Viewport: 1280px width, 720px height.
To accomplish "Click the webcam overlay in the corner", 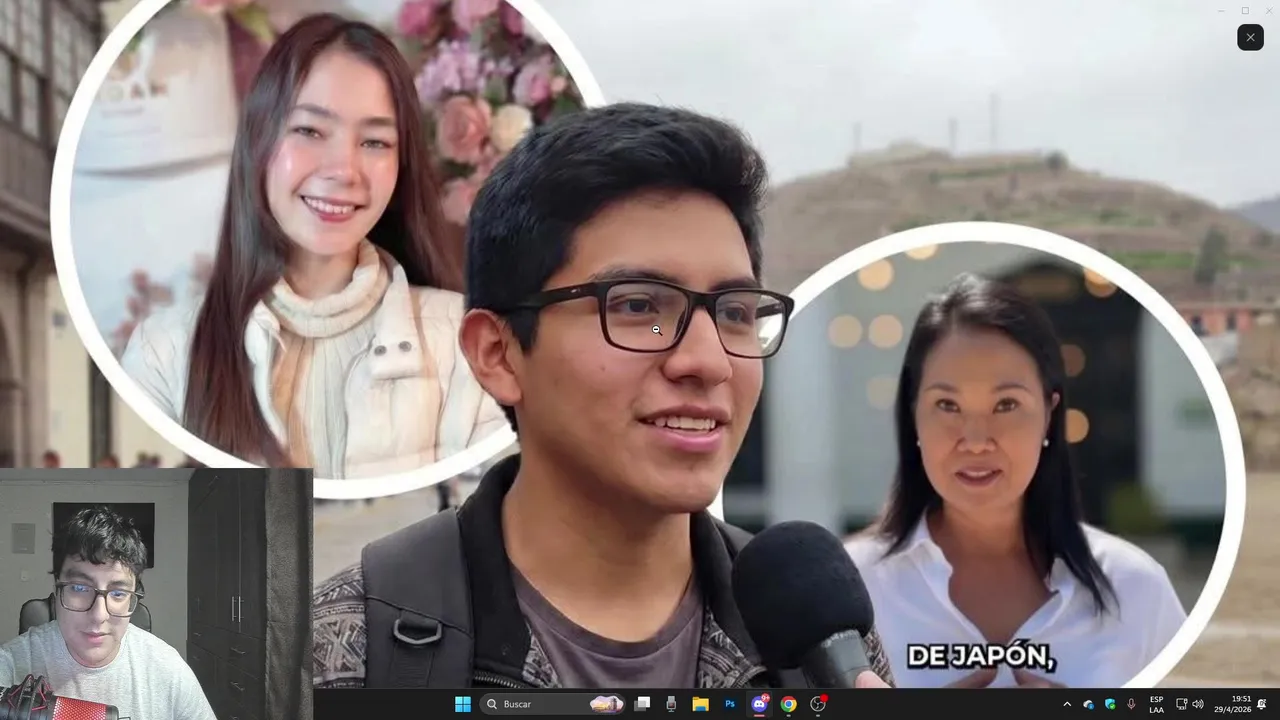I will coord(156,594).
